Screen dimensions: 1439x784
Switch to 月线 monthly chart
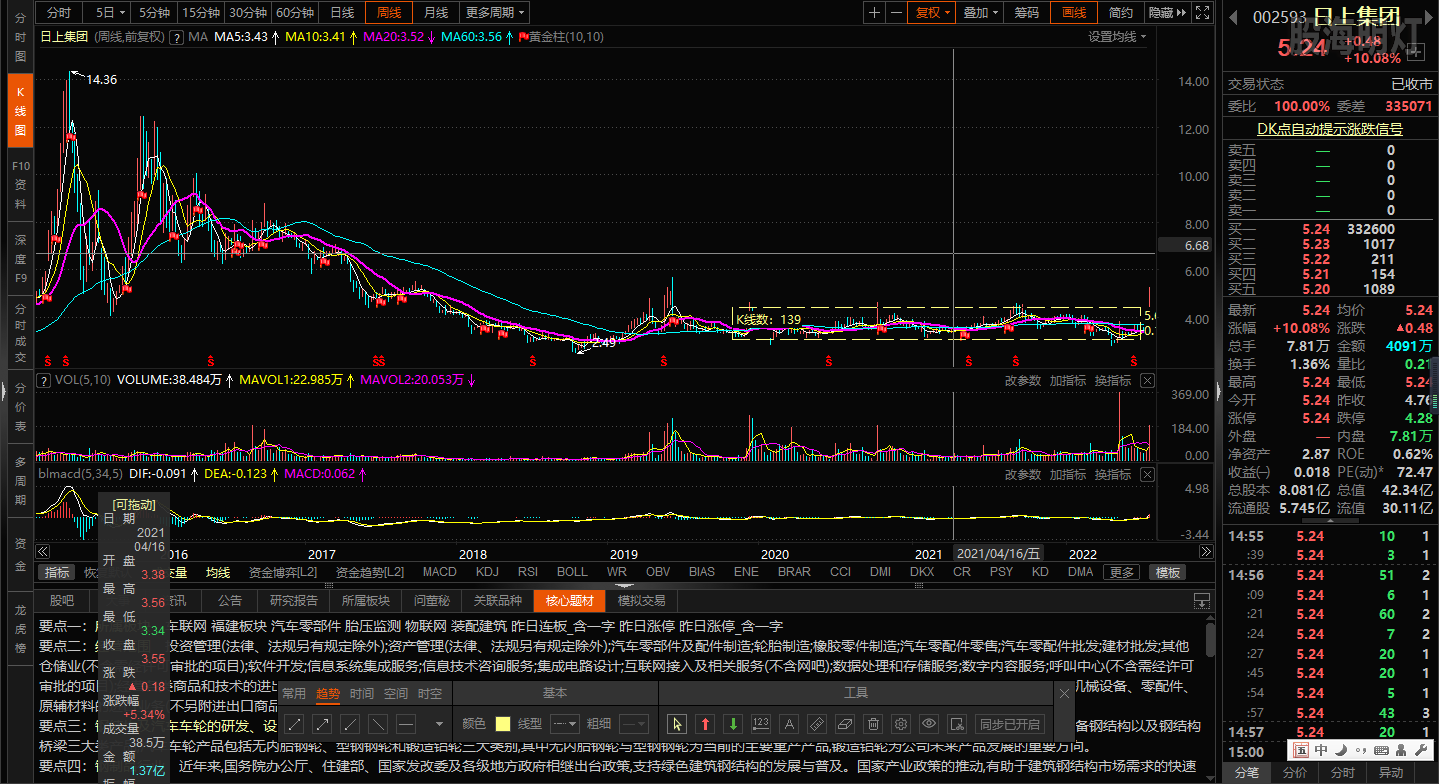(435, 12)
